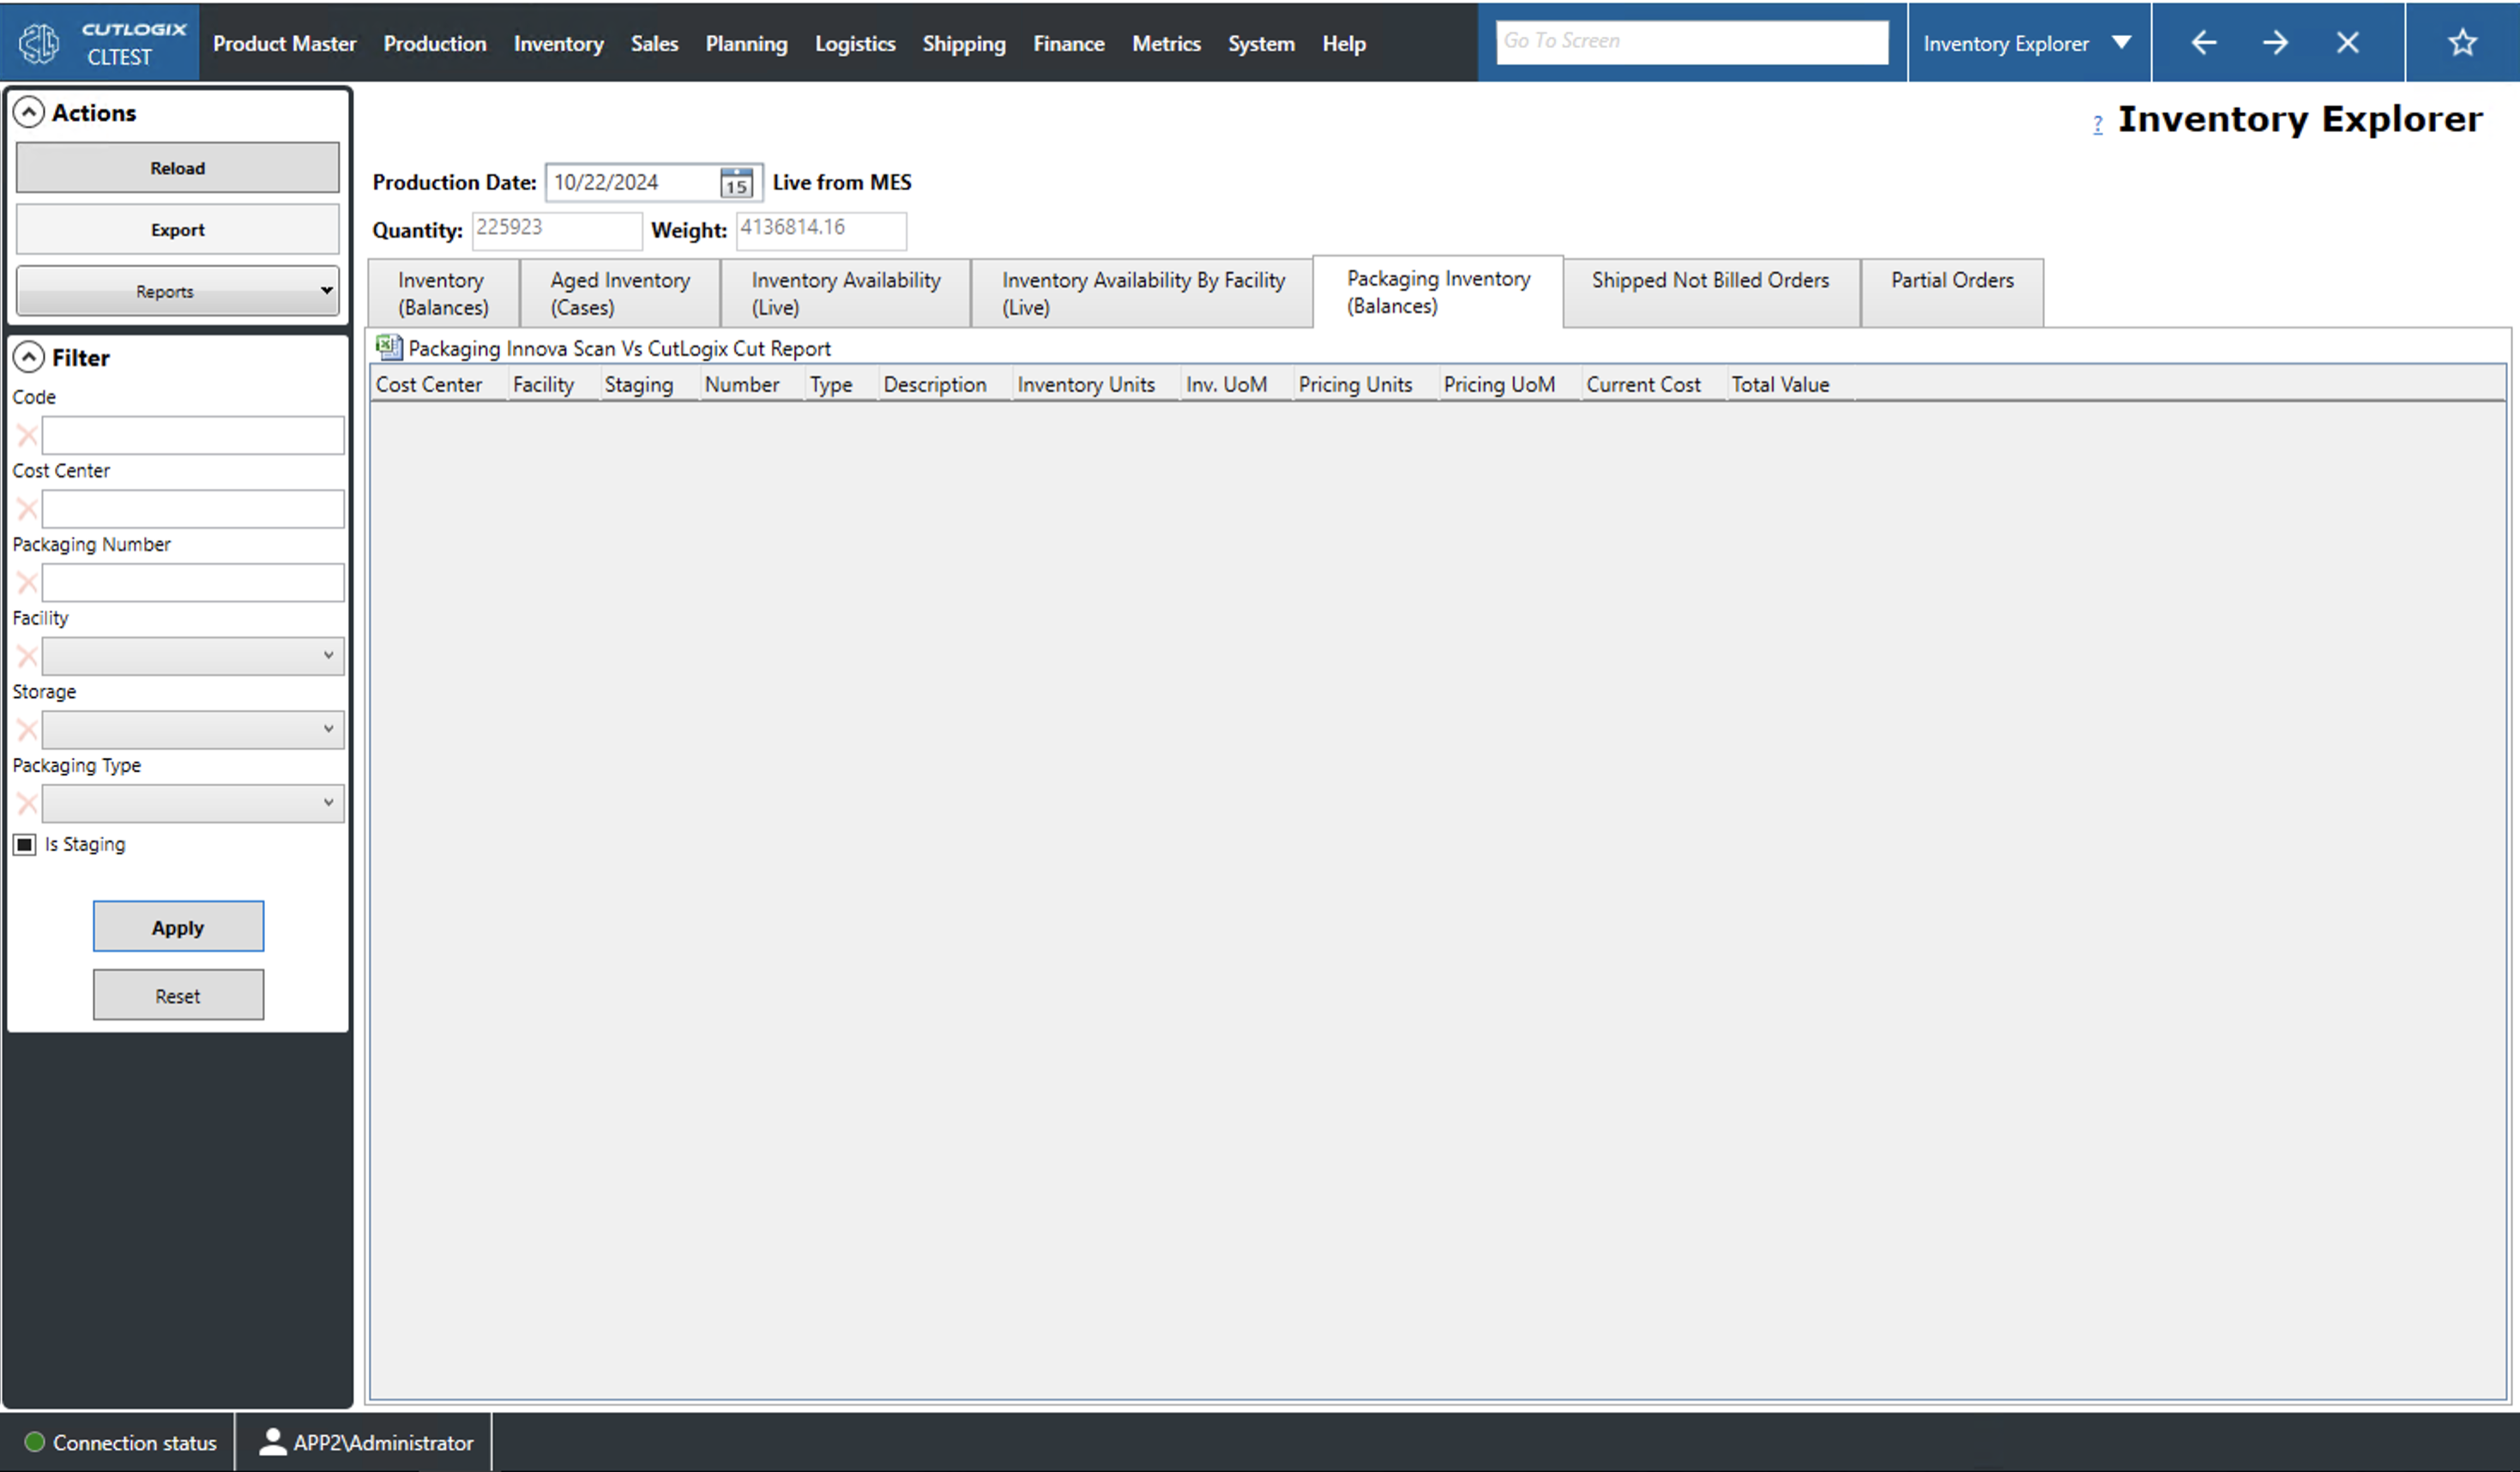Click the forward navigation arrow
The width and height of the screenshot is (2520, 1472).
click(x=2275, y=42)
